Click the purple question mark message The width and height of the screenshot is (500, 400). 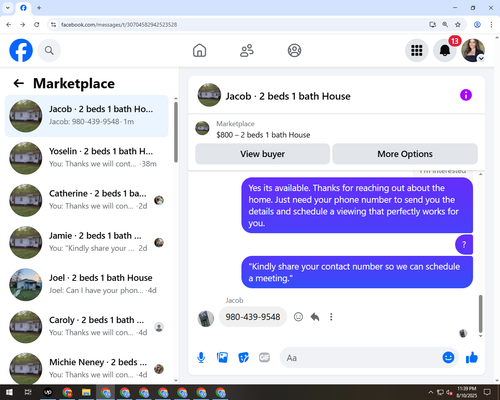[x=464, y=245]
